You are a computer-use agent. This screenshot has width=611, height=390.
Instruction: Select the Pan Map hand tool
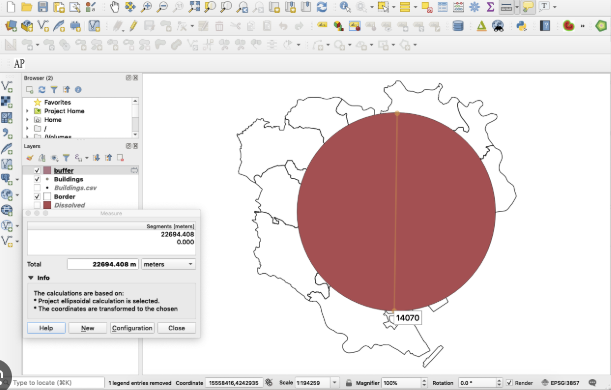(x=114, y=7)
